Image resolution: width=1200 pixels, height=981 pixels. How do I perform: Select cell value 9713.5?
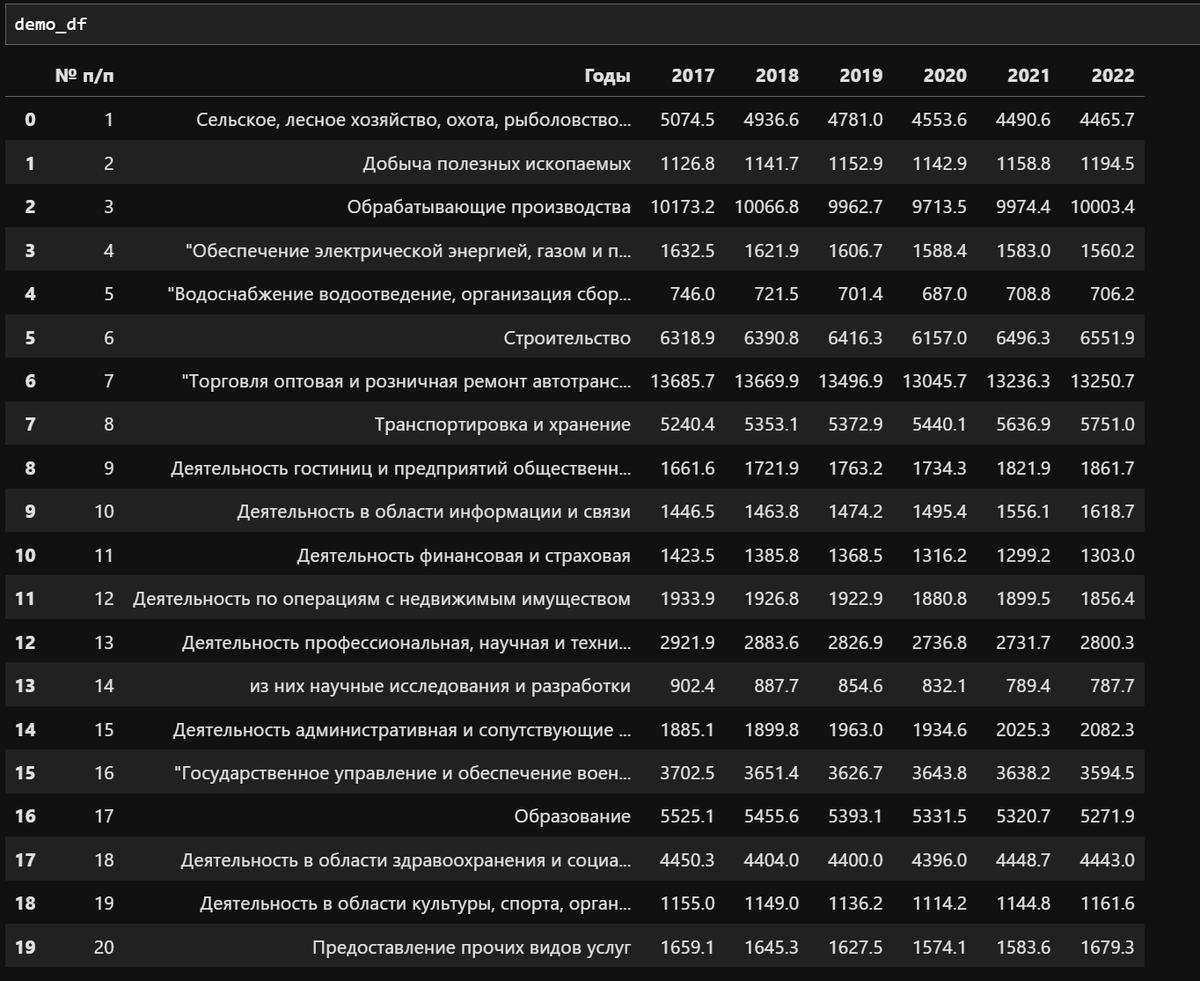[940, 207]
